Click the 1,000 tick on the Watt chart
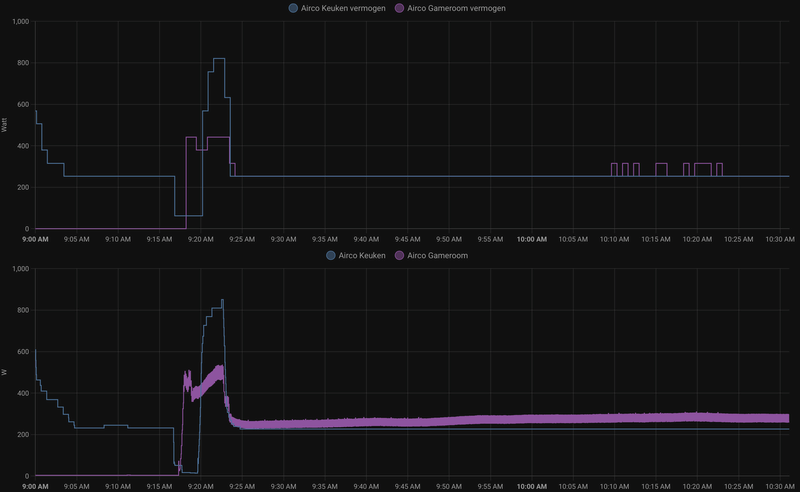Screen dimensions: 800x492 [x=21, y=21]
